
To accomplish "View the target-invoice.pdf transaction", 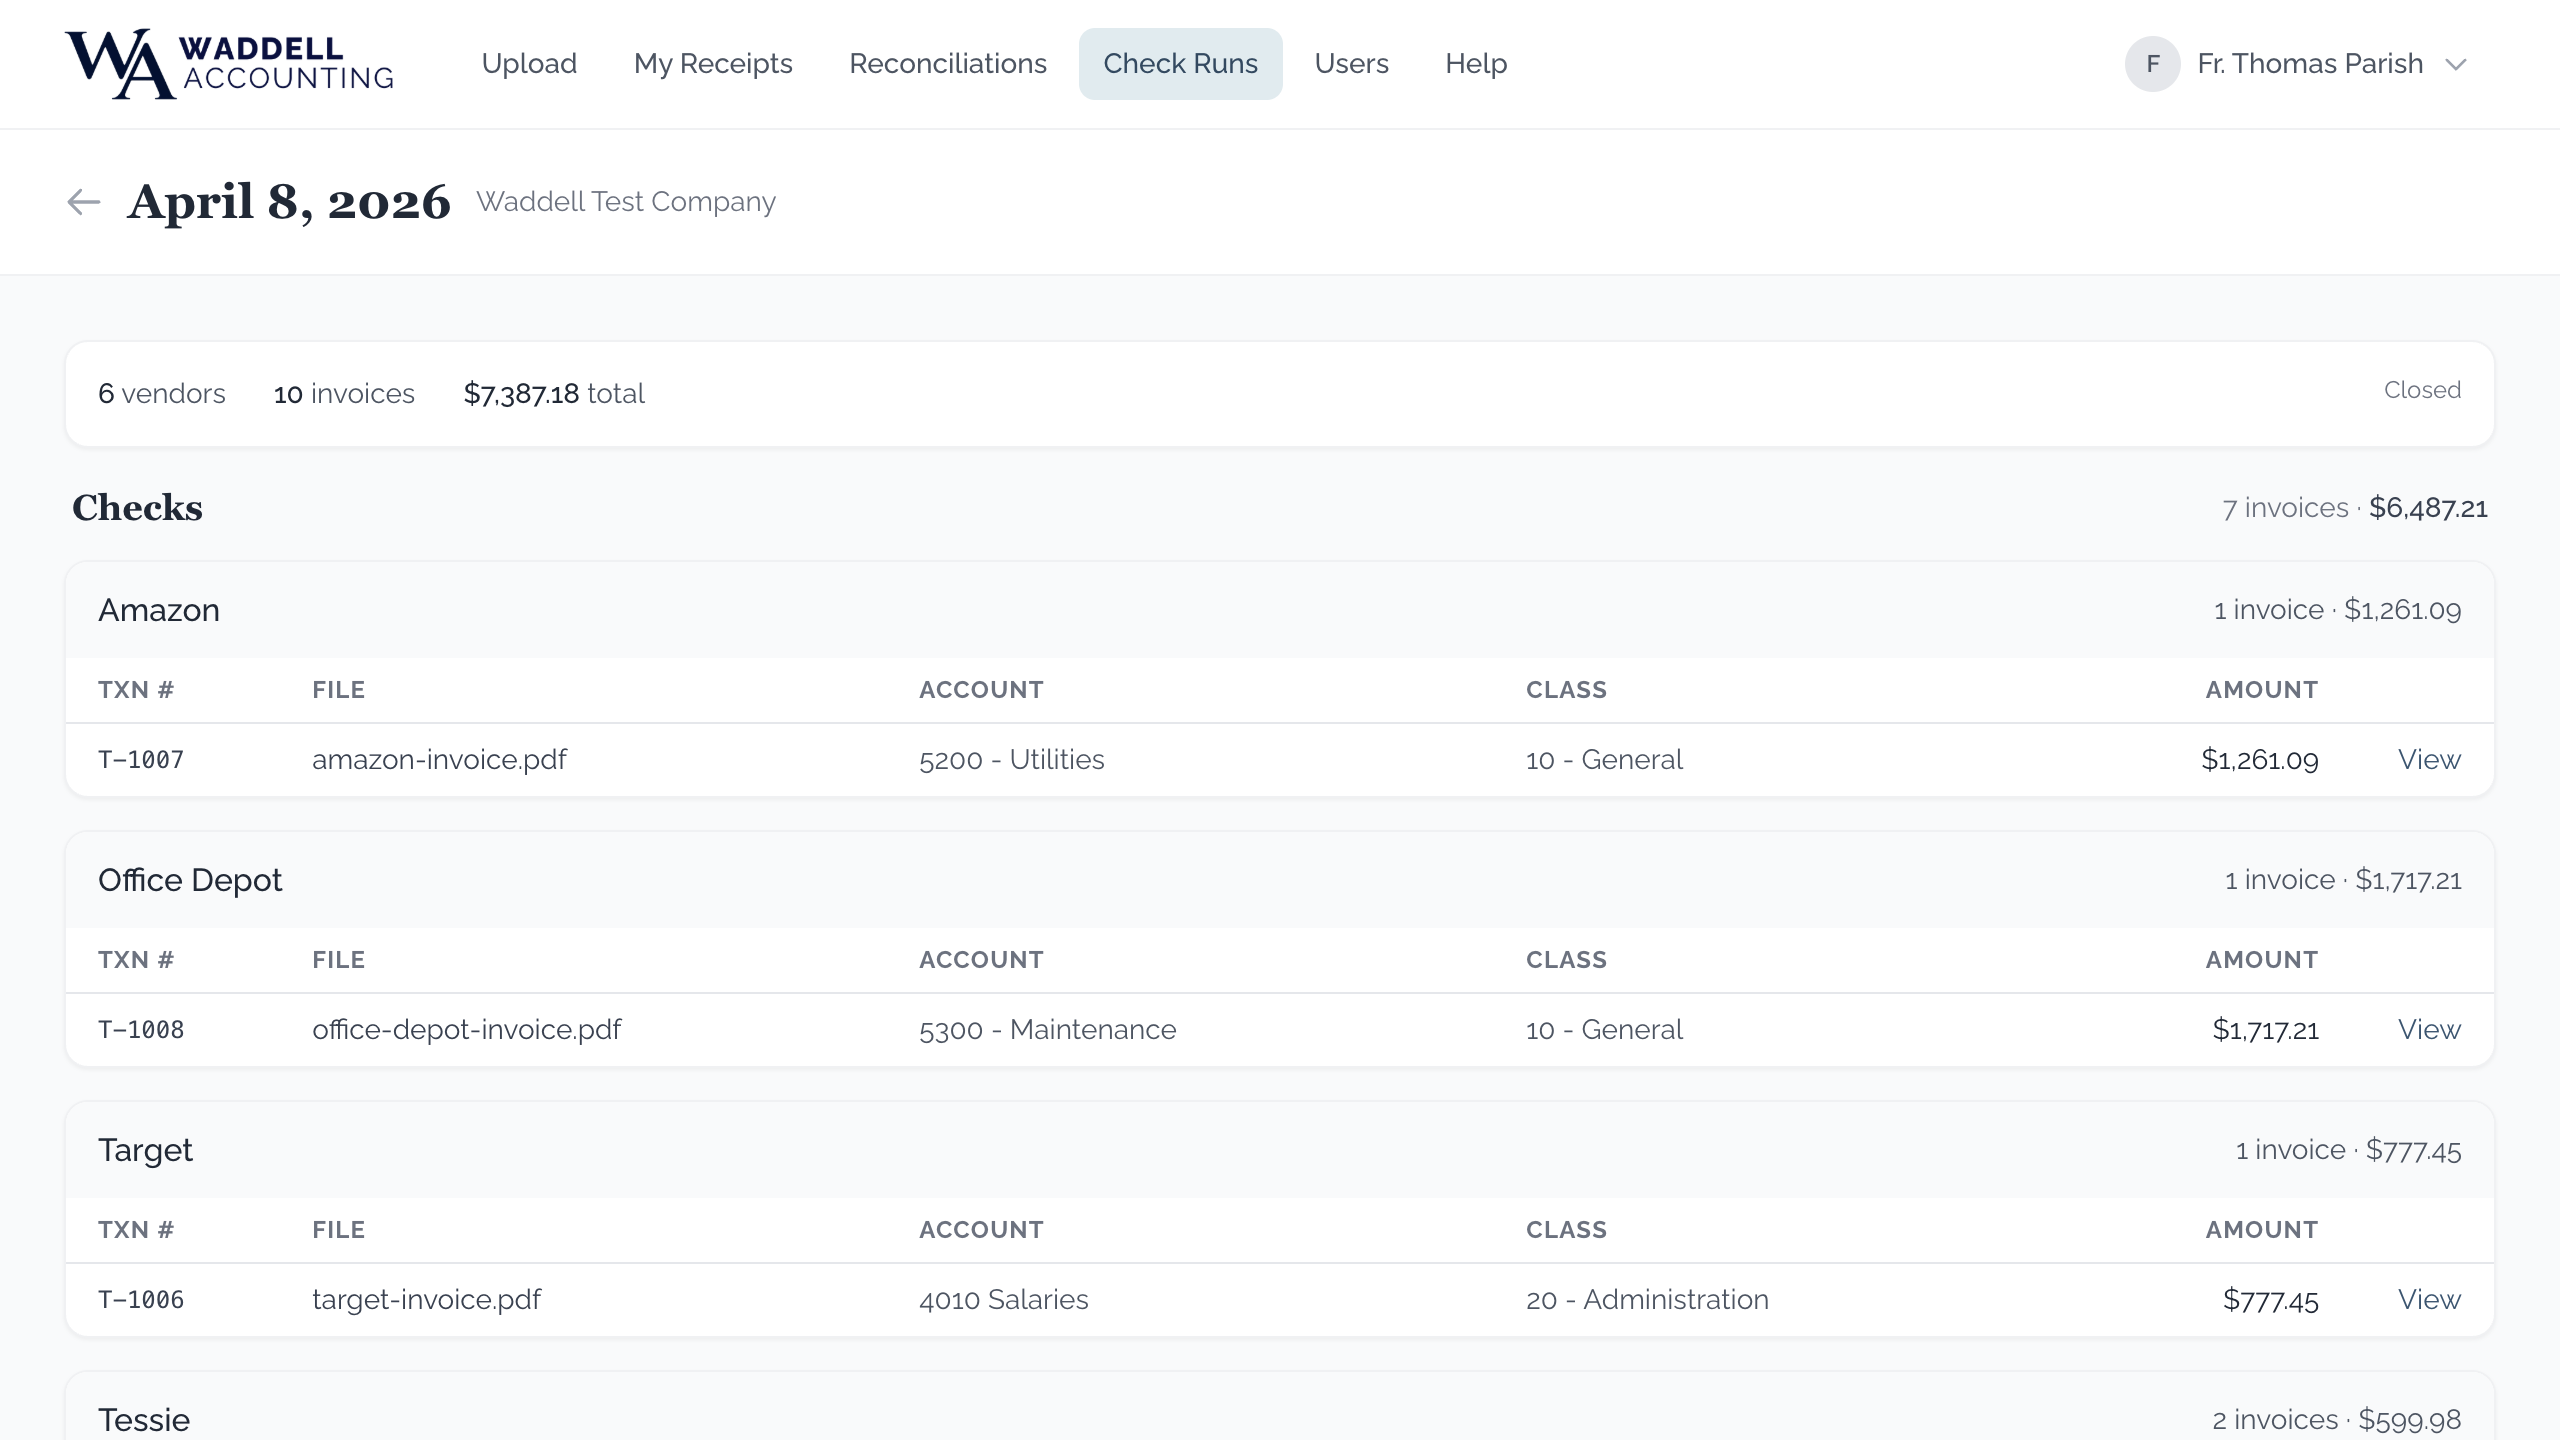I will [2429, 1300].
